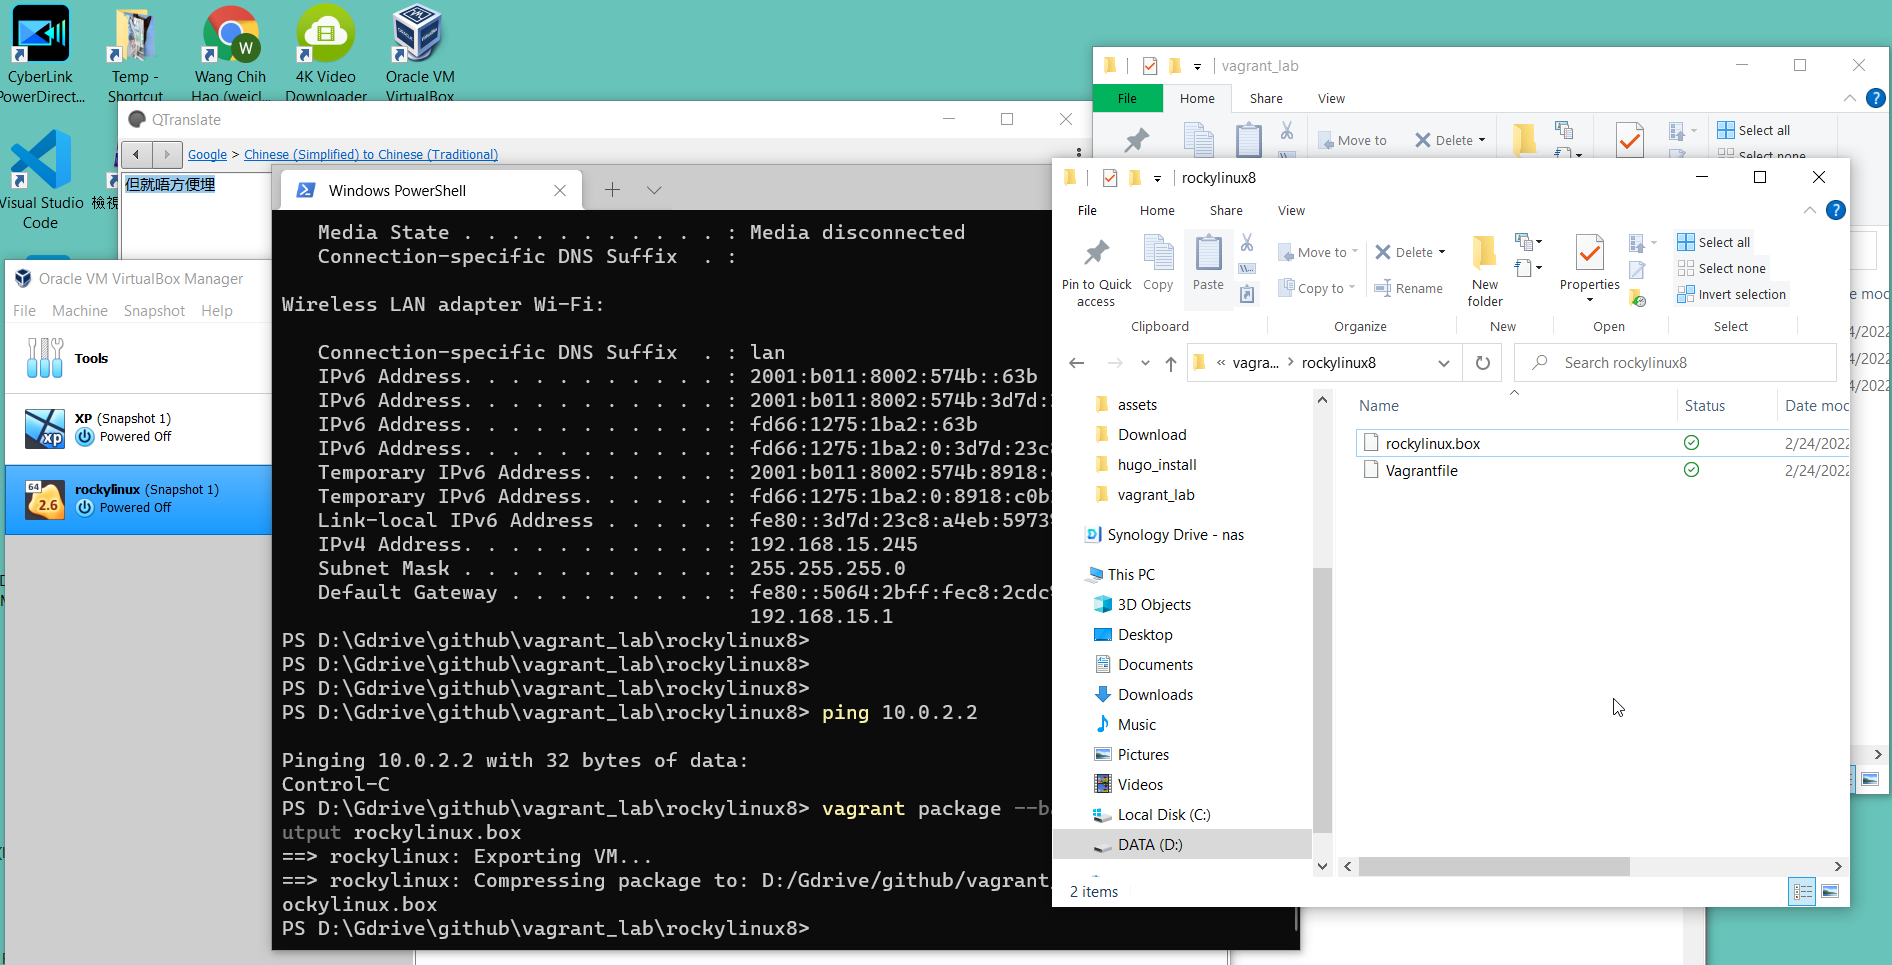This screenshot has width=1892, height=965.
Task: Click QTranslate forward navigation arrow
Action: click(x=168, y=154)
